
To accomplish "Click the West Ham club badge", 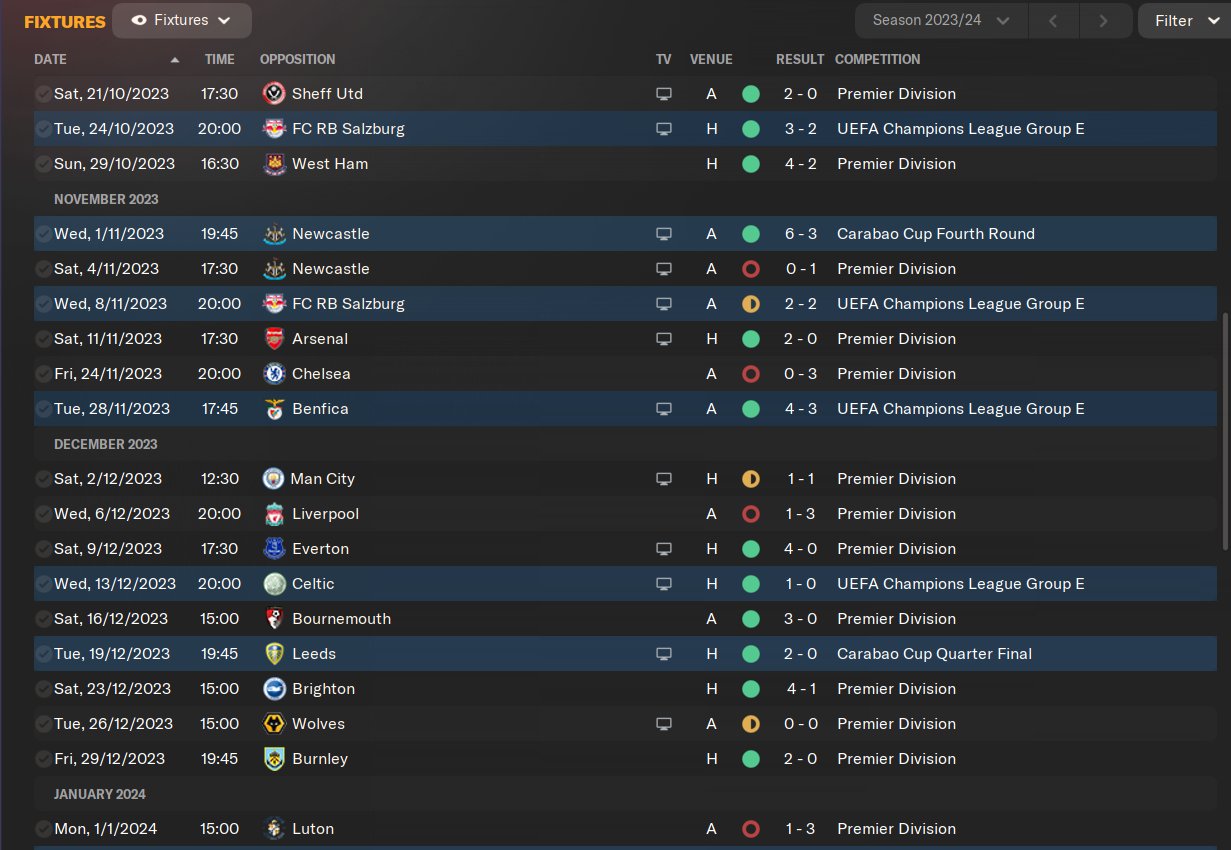I will pyautogui.click(x=273, y=164).
